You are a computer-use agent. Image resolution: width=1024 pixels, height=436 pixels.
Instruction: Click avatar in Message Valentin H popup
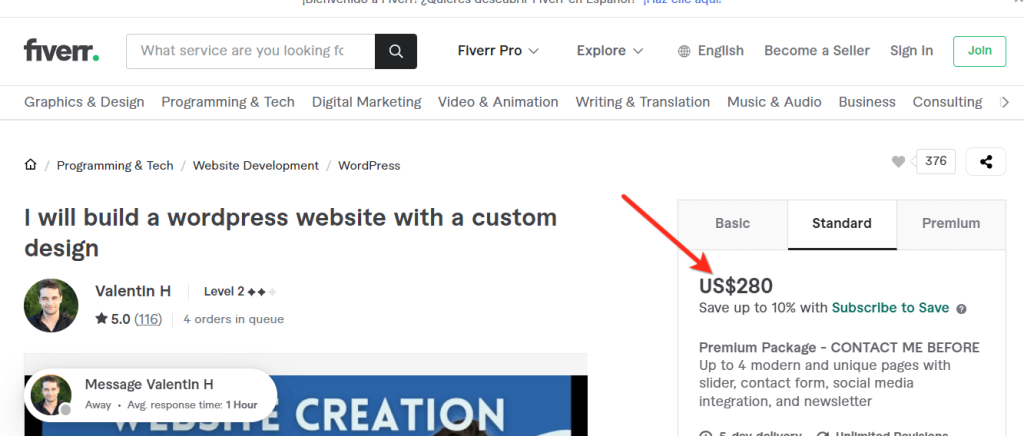51,395
